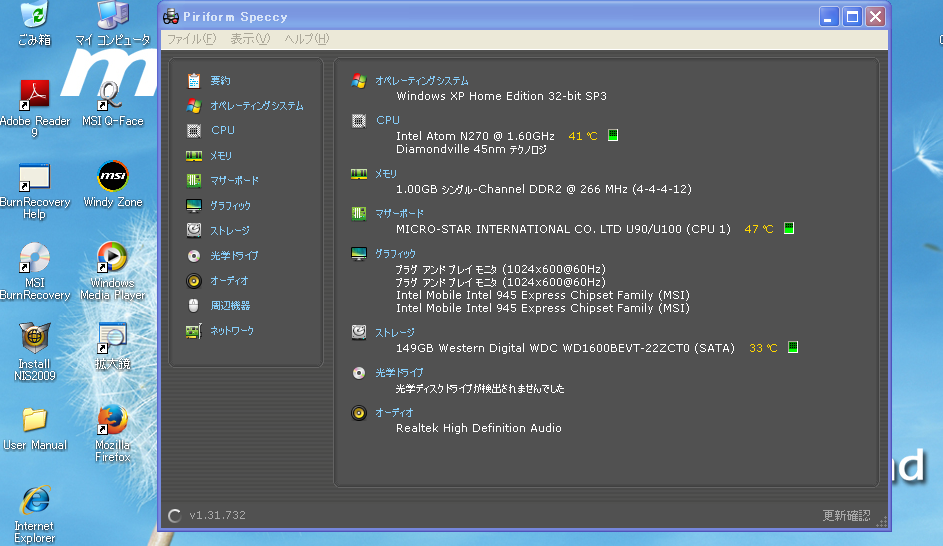Screen dimensions: 943x546
Task: Open the 表示(V) menu
Action: (x=250, y=39)
